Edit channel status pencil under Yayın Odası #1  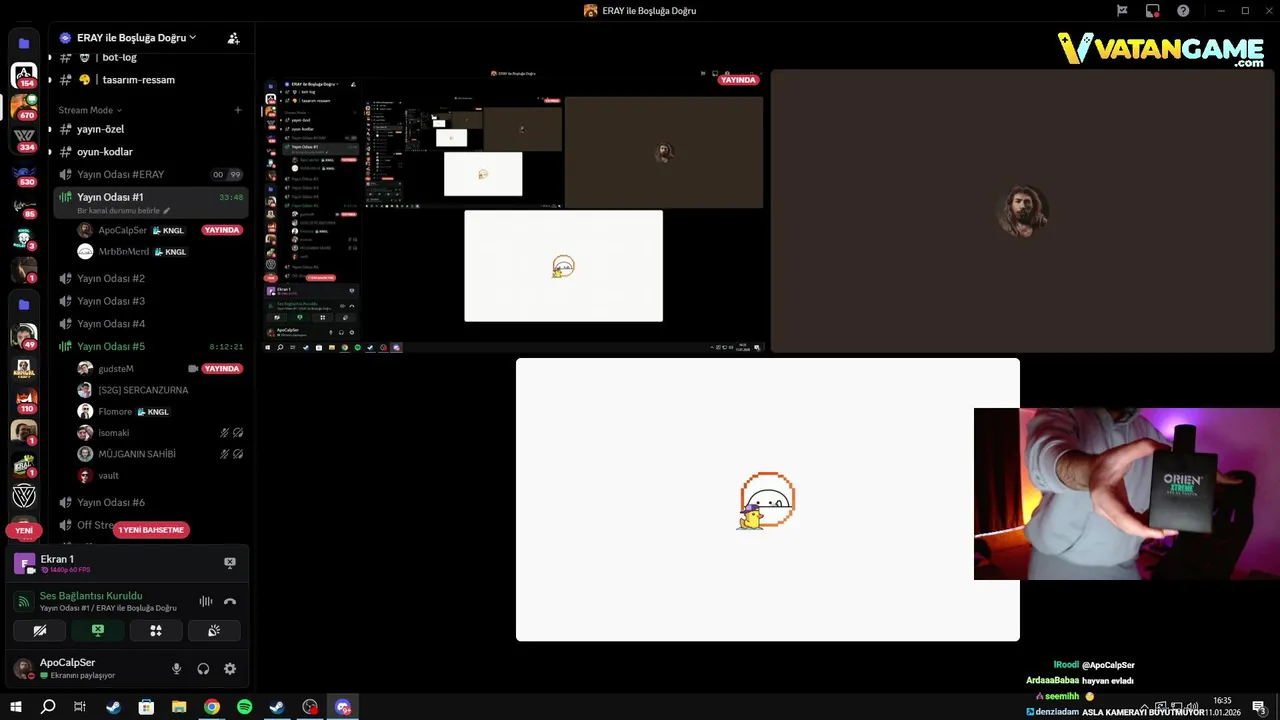(x=167, y=211)
